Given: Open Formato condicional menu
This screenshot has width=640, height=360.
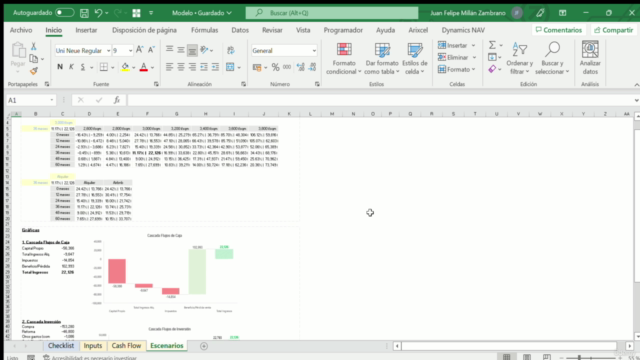Looking at the screenshot, I should 344,59.
